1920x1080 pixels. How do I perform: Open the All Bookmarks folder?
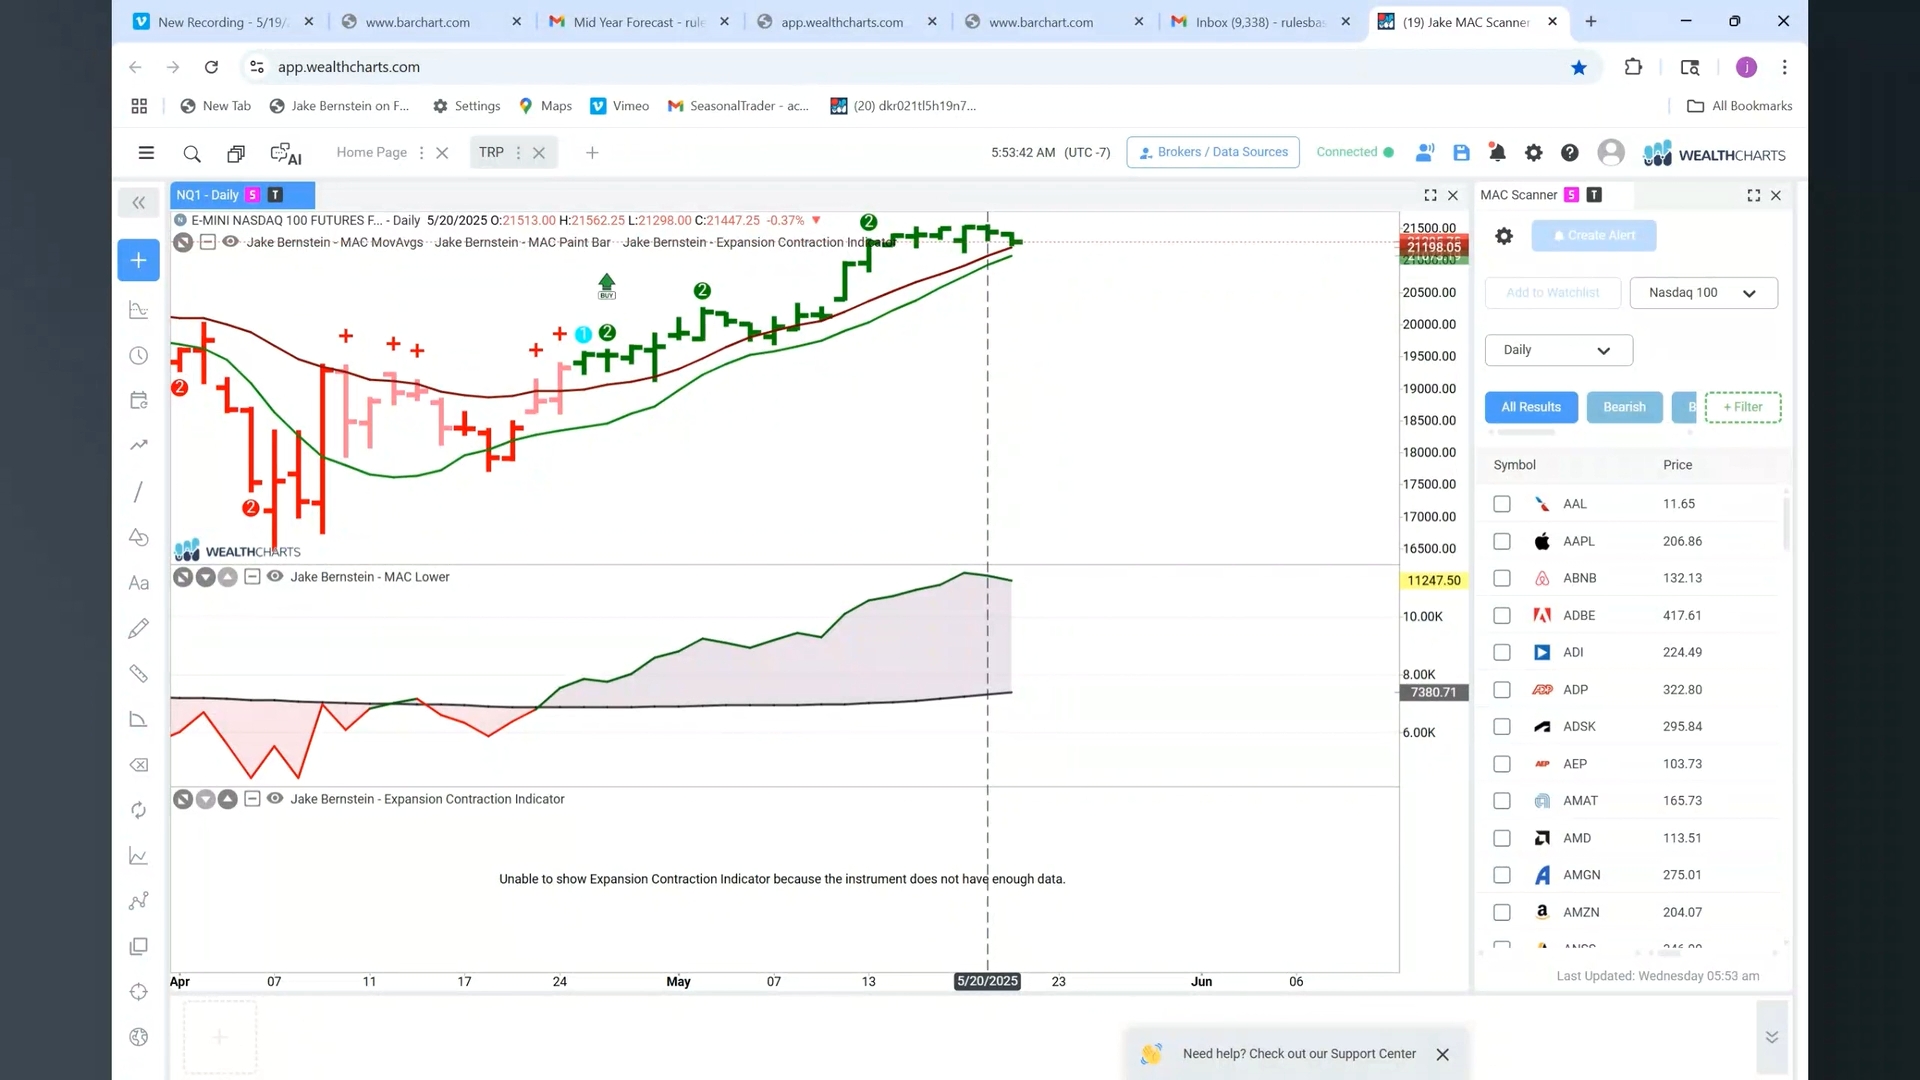[x=1739, y=106]
